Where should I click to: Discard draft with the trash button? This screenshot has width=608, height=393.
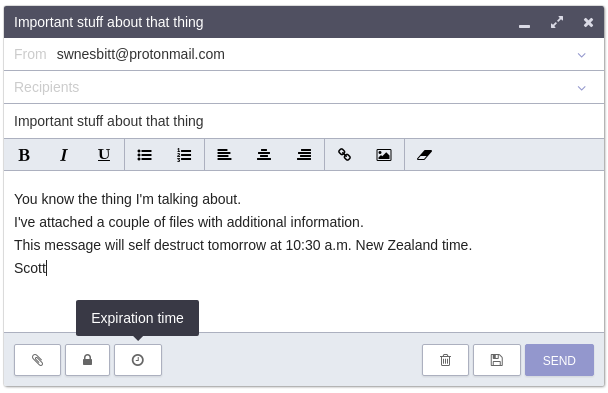[446, 360]
